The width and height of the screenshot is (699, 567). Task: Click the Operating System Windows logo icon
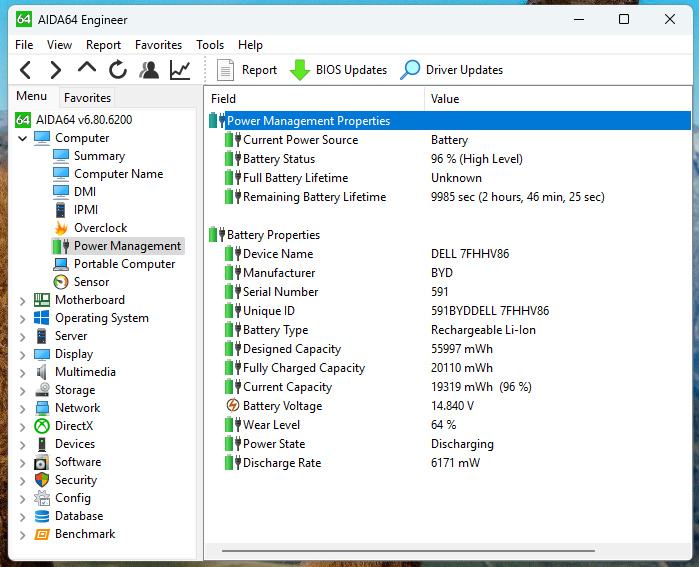point(42,318)
